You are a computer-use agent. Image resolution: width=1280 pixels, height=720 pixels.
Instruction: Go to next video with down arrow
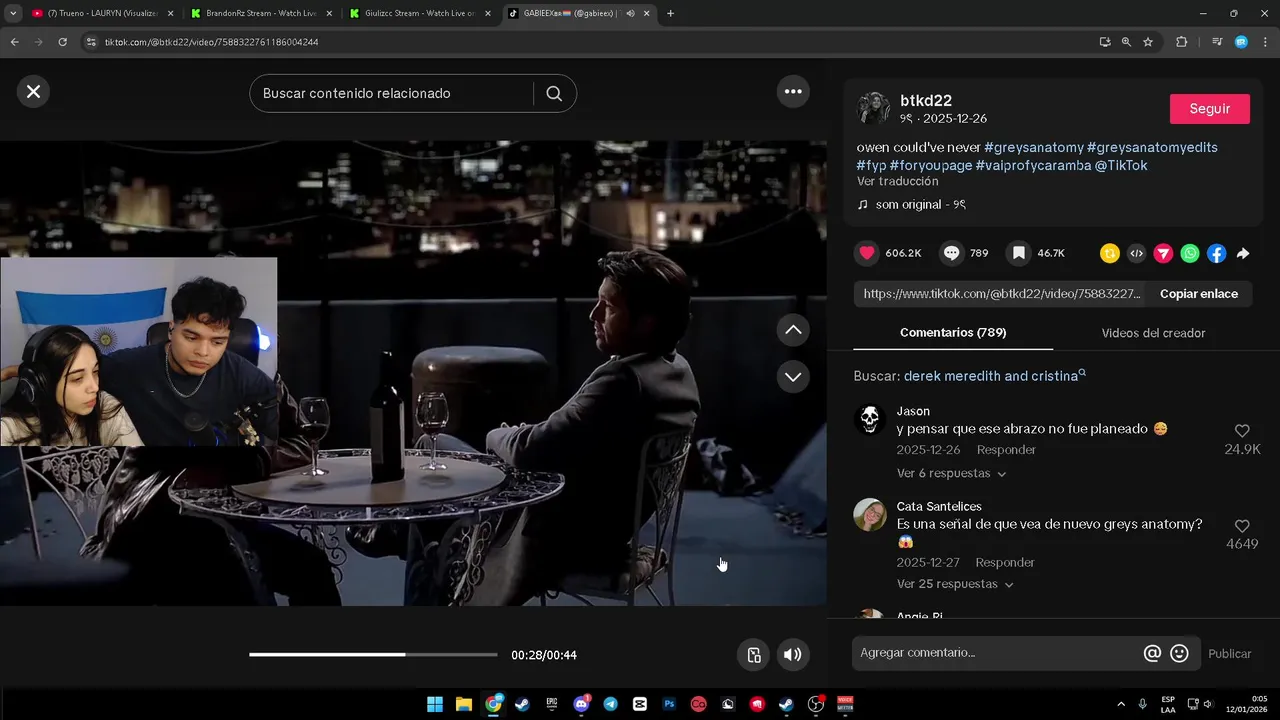pos(793,377)
